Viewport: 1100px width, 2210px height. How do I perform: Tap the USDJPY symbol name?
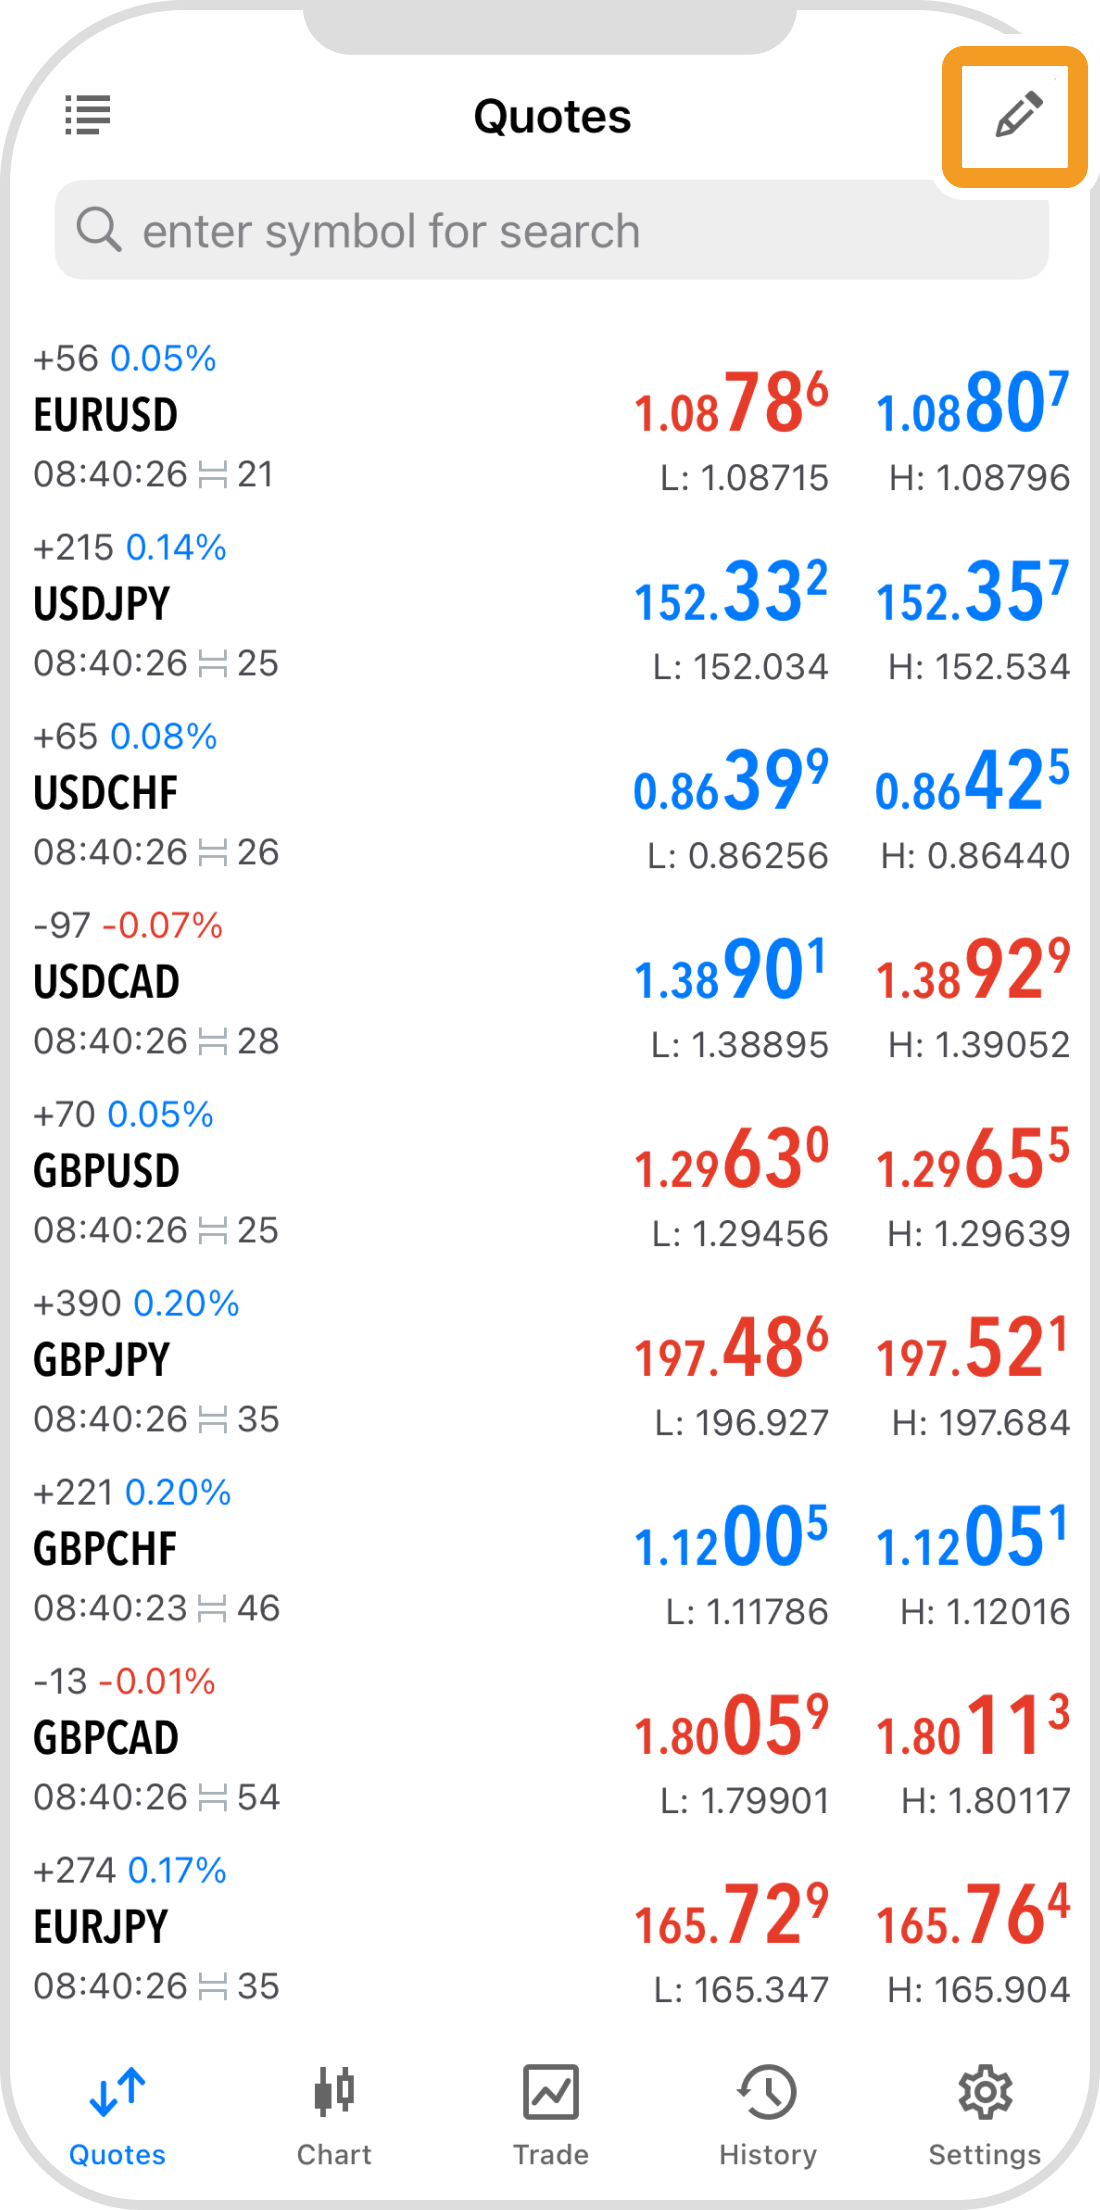(102, 604)
